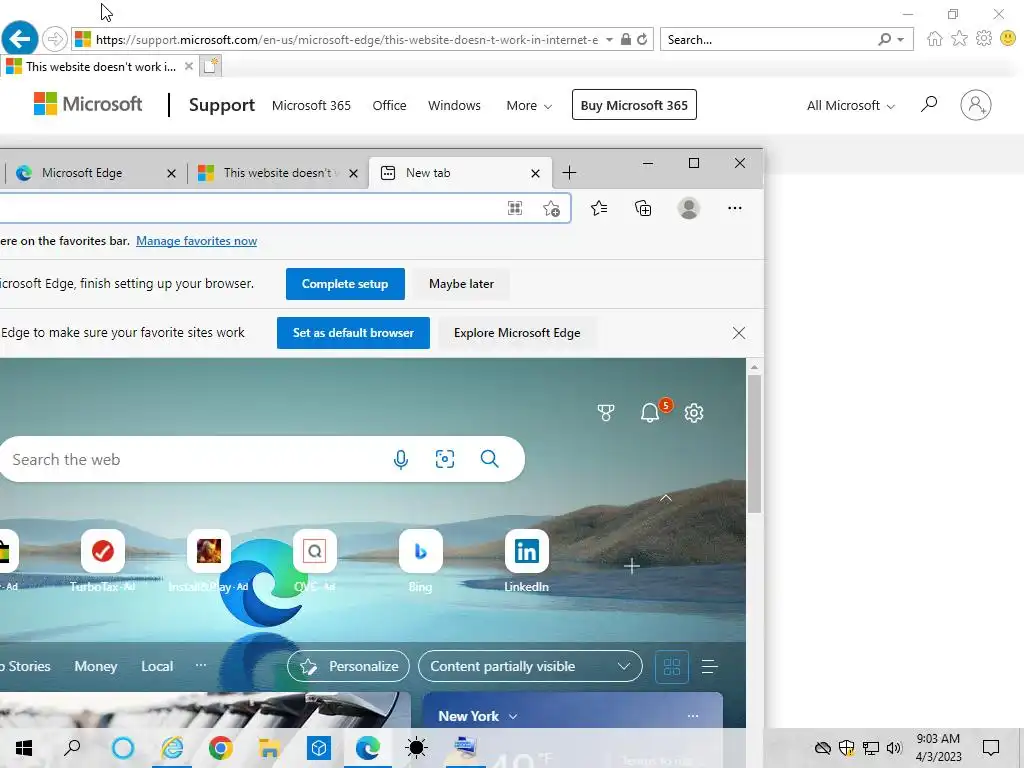Click the smiley feedback icon
Image resolution: width=1024 pixels, height=768 pixels.
[x=1008, y=39]
